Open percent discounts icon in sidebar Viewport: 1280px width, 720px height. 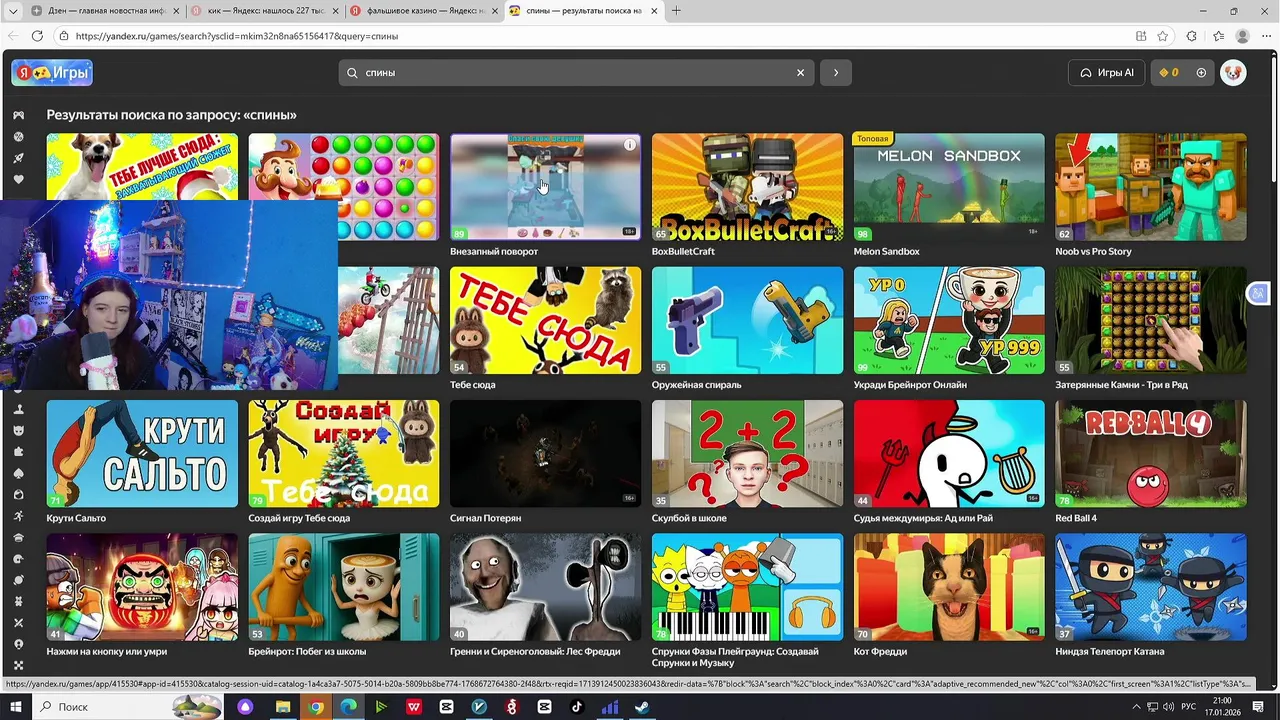18,137
